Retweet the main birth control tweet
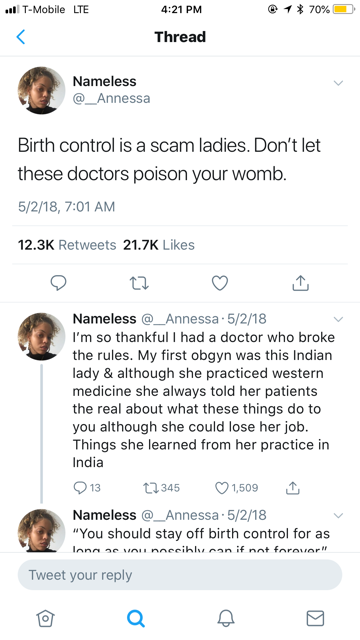The width and height of the screenshot is (360, 640). [139, 283]
